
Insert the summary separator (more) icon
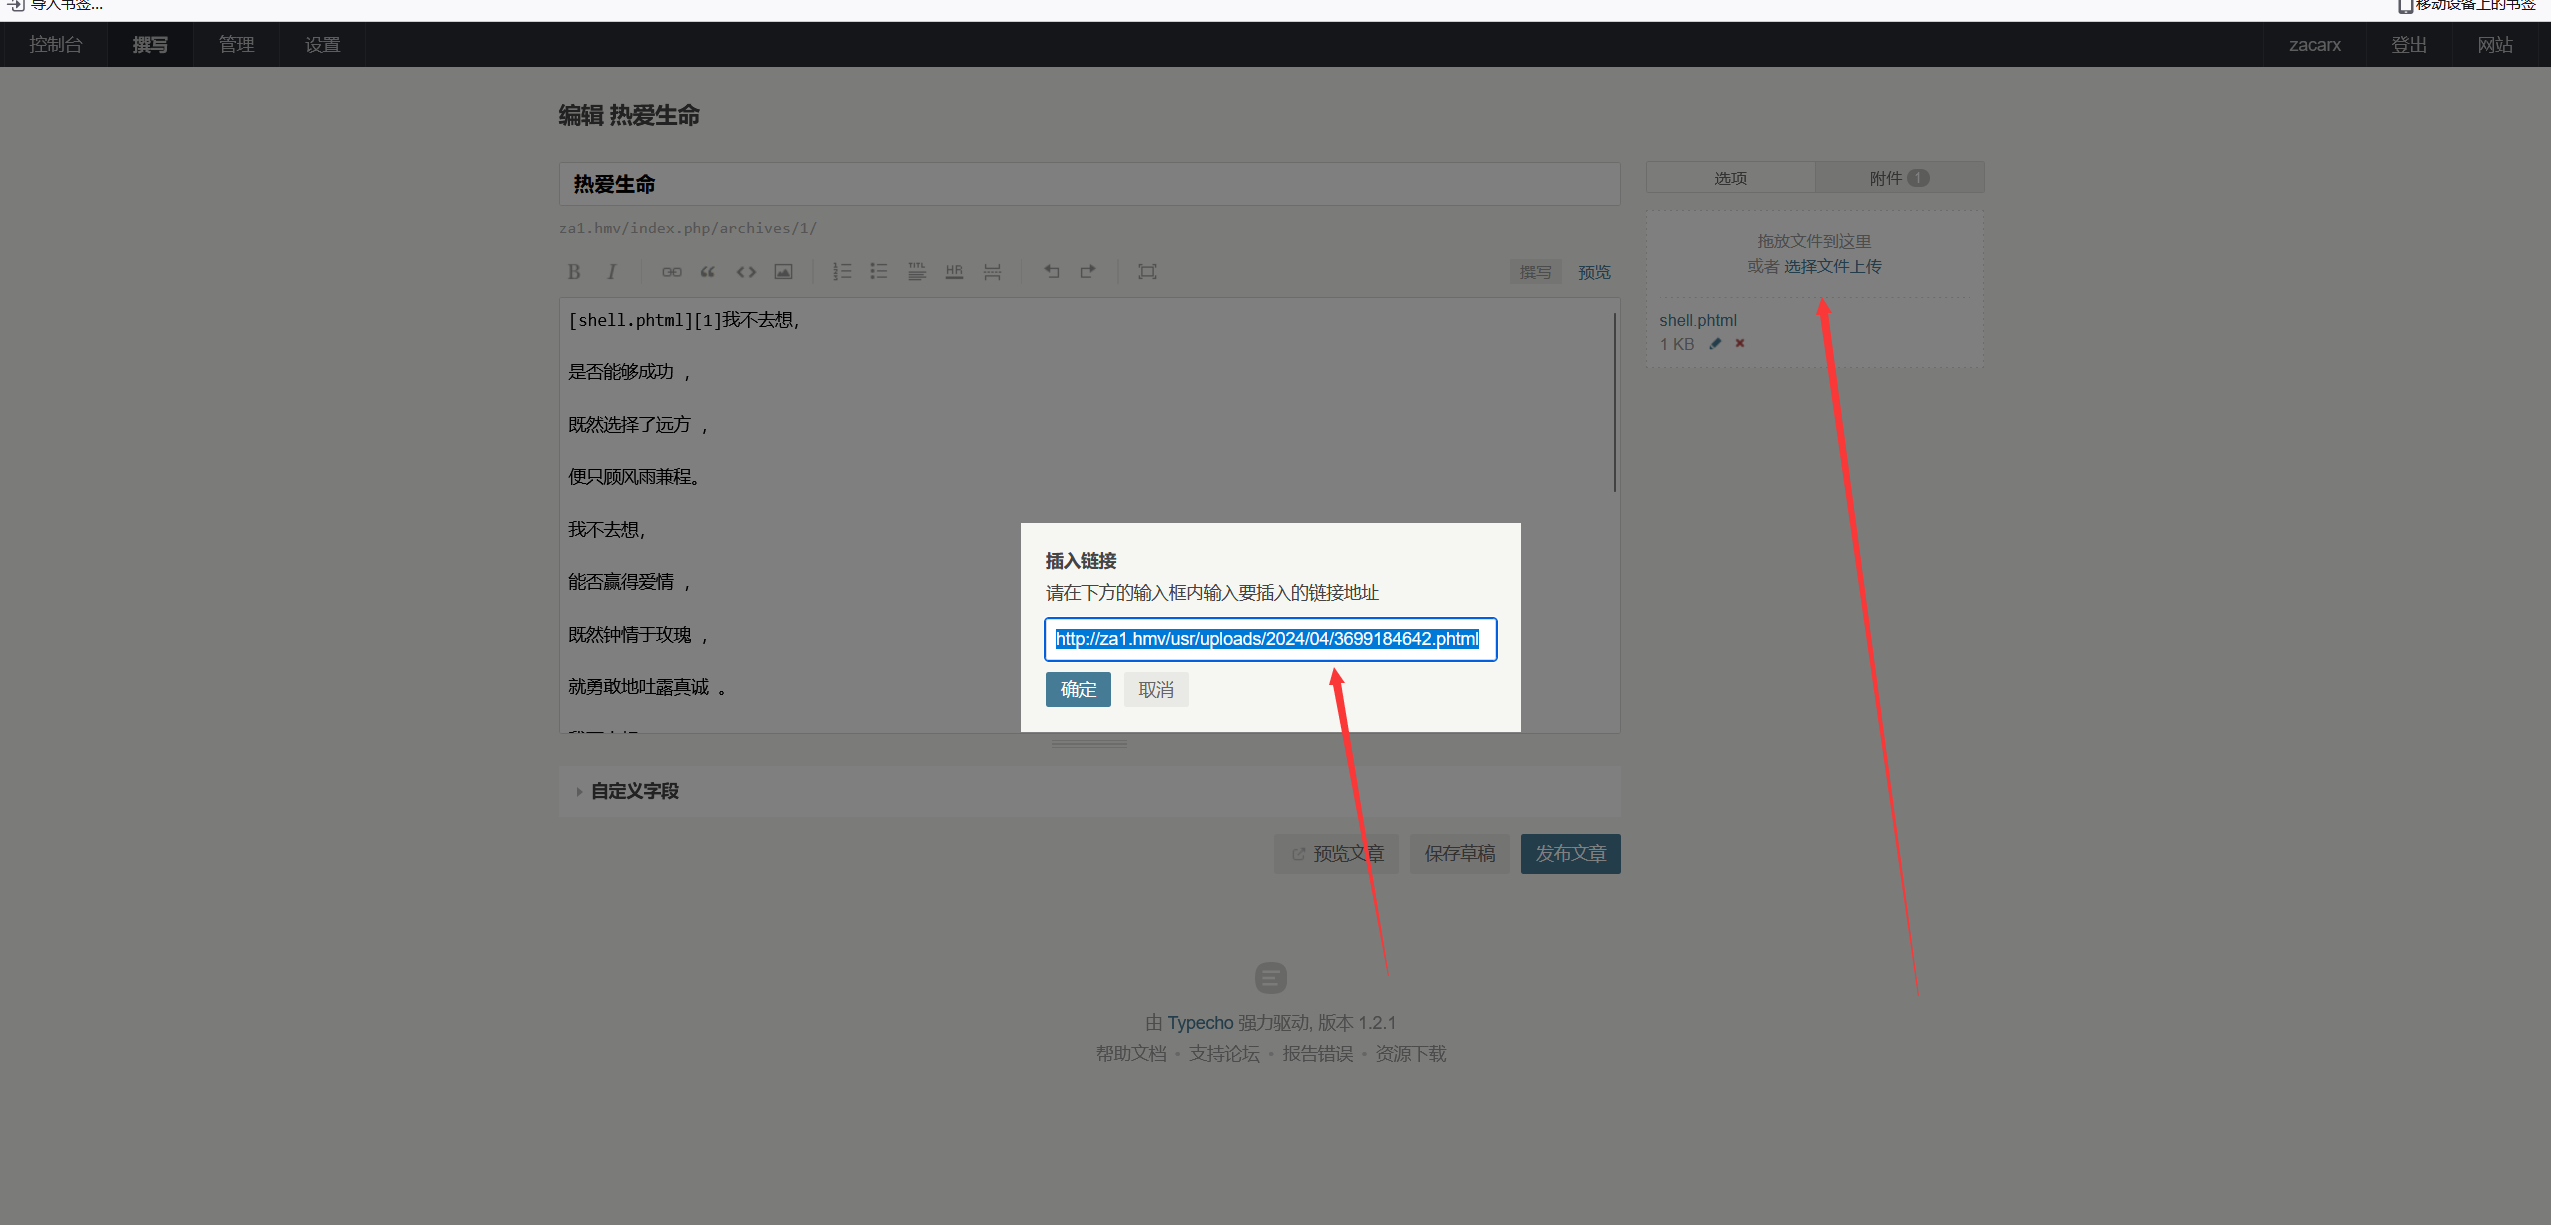click(x=992, y=272)
